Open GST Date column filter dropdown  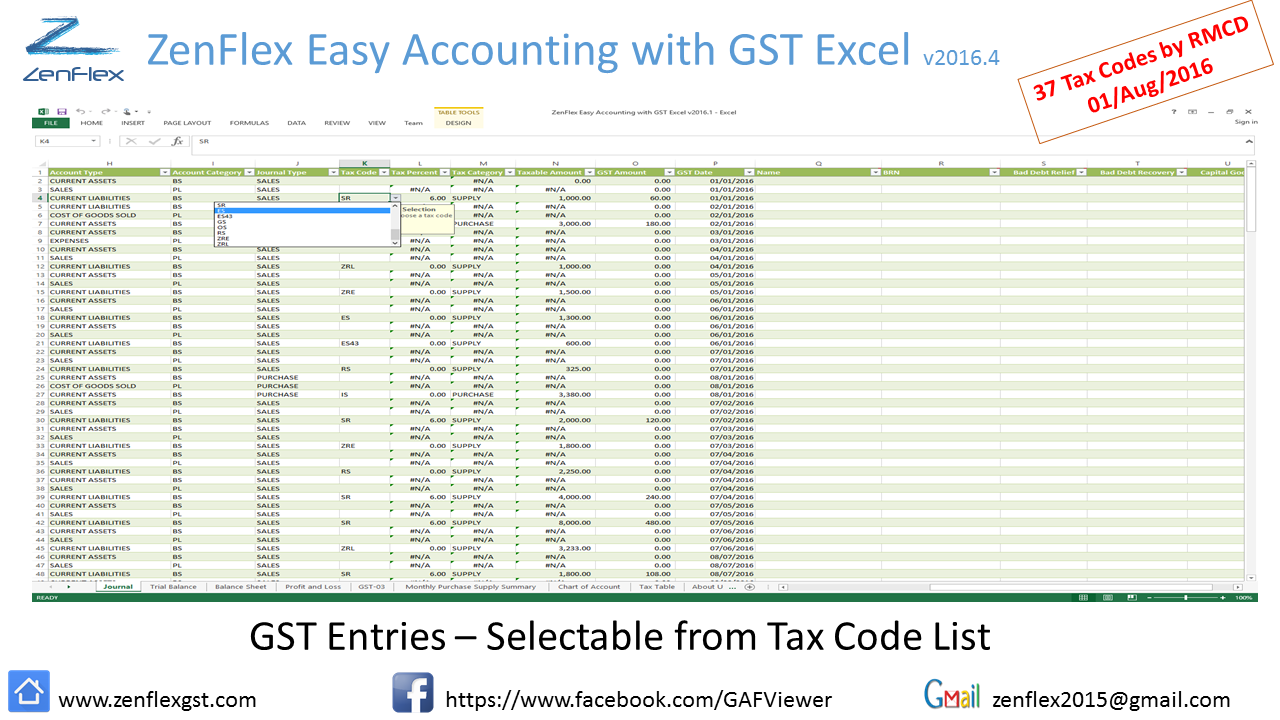click(x=749, y=172)
